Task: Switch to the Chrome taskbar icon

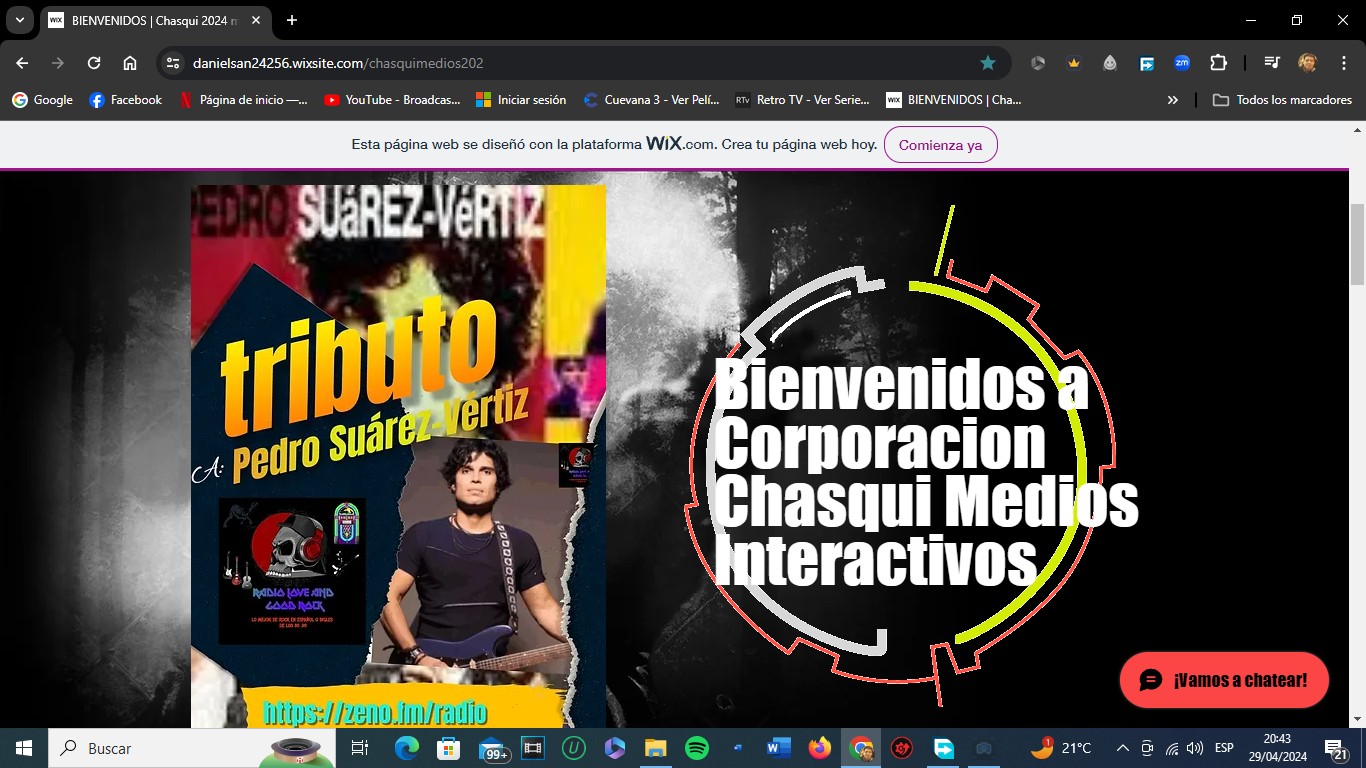Action: tap(861, 748)
